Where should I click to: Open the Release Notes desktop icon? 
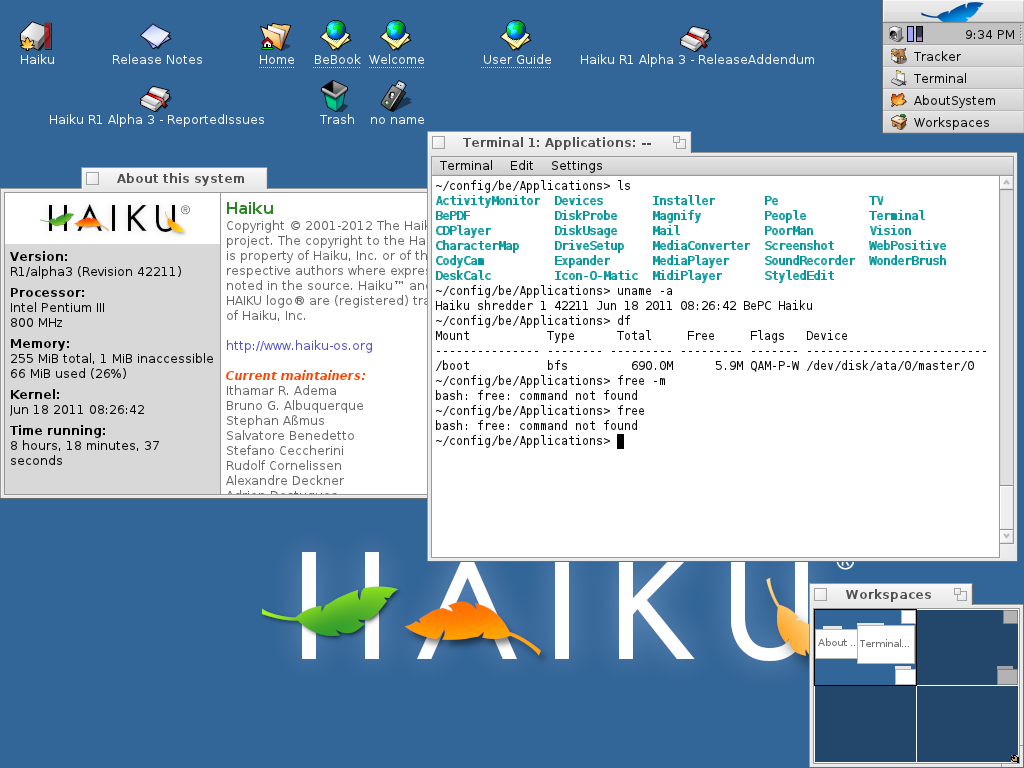click(156, 36)
